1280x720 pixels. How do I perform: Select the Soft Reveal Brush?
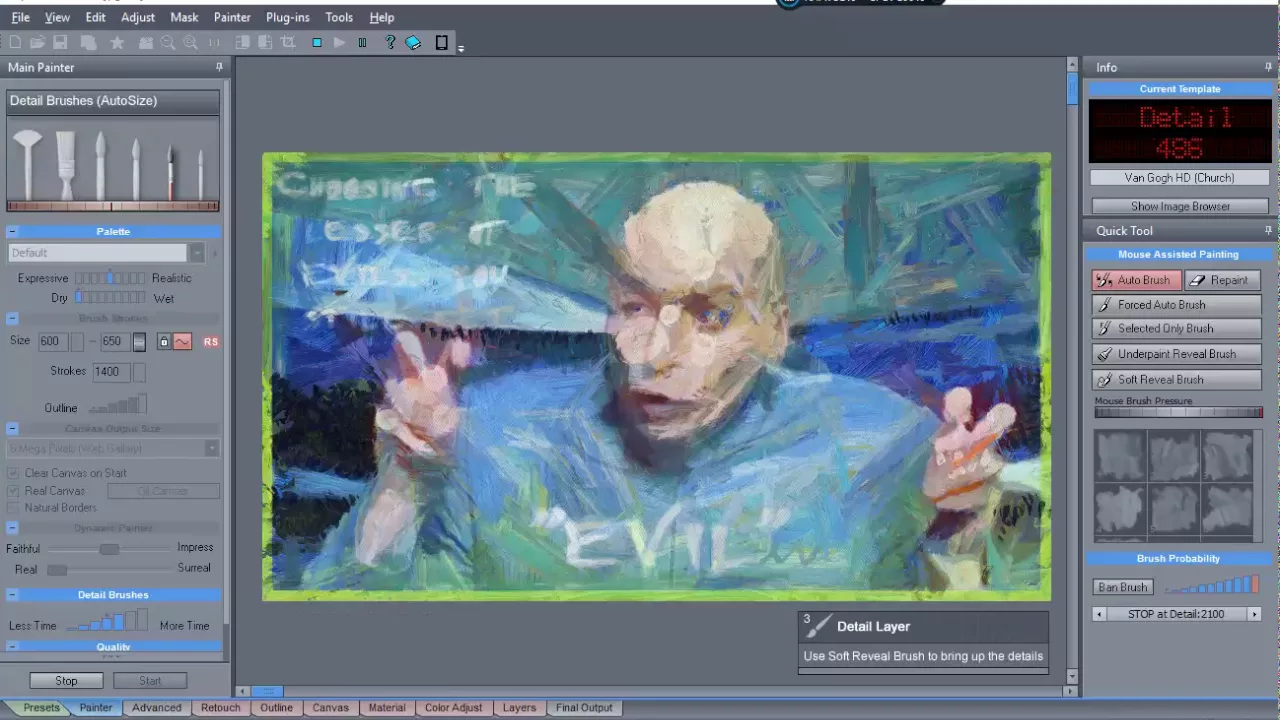click(x=1176, y=380)
